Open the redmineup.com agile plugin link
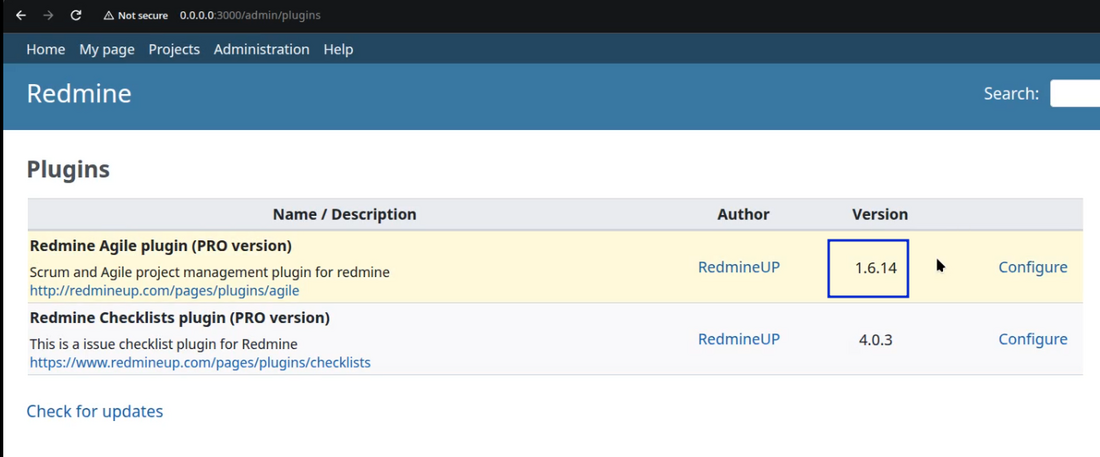Image resolution: width=1100 pixels, height=457 pixels. coord(164,290)
